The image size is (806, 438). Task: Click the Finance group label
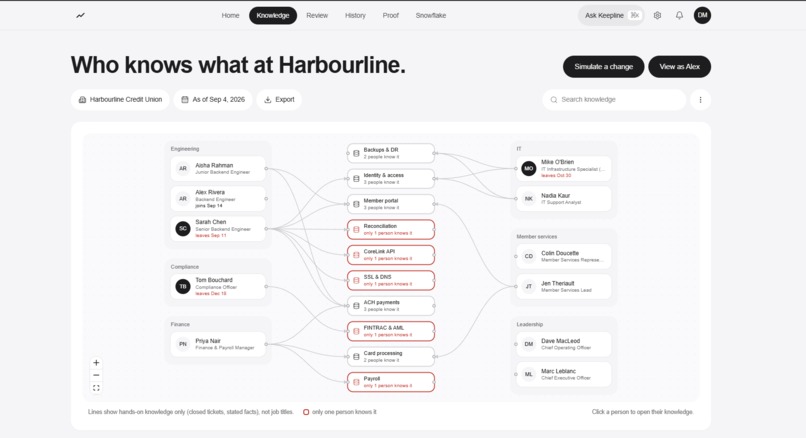[180, 324]
